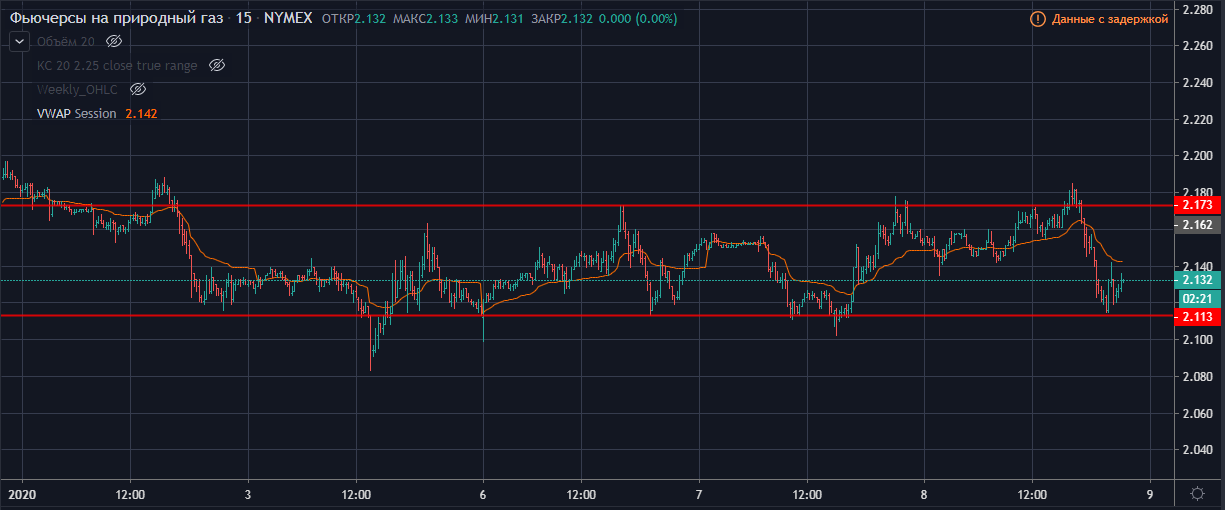Click the VWAP value 2.142

click(142, 114)
